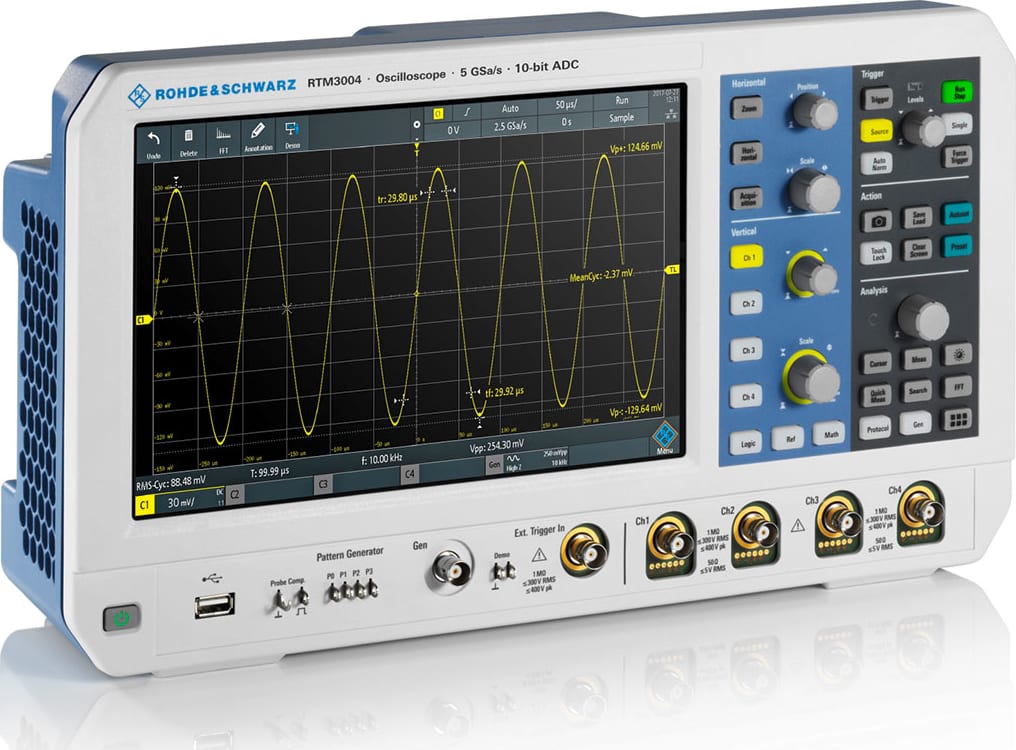1016x750 pixels.
Task: Tap the C1 trigger source badge
Action: 438,113
